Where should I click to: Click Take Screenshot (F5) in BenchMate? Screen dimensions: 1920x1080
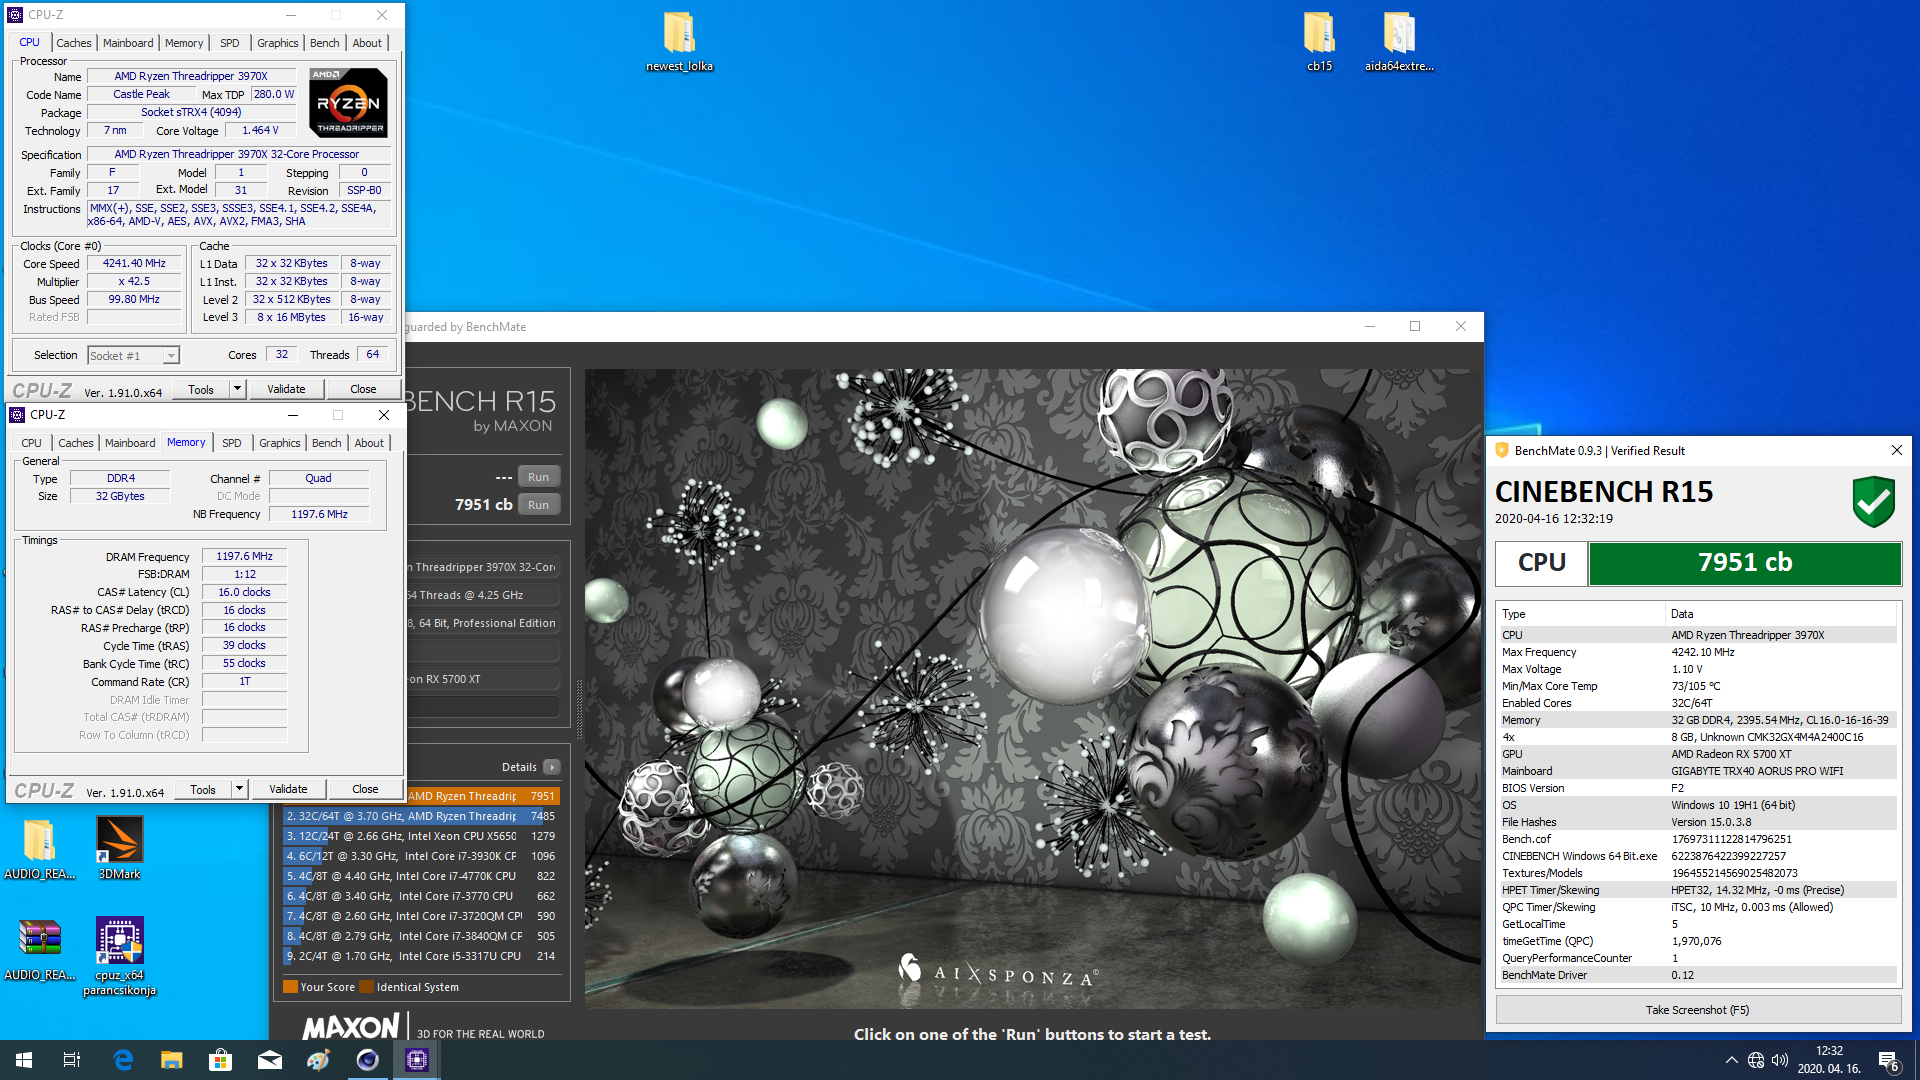click(x=1697, y=1010)
